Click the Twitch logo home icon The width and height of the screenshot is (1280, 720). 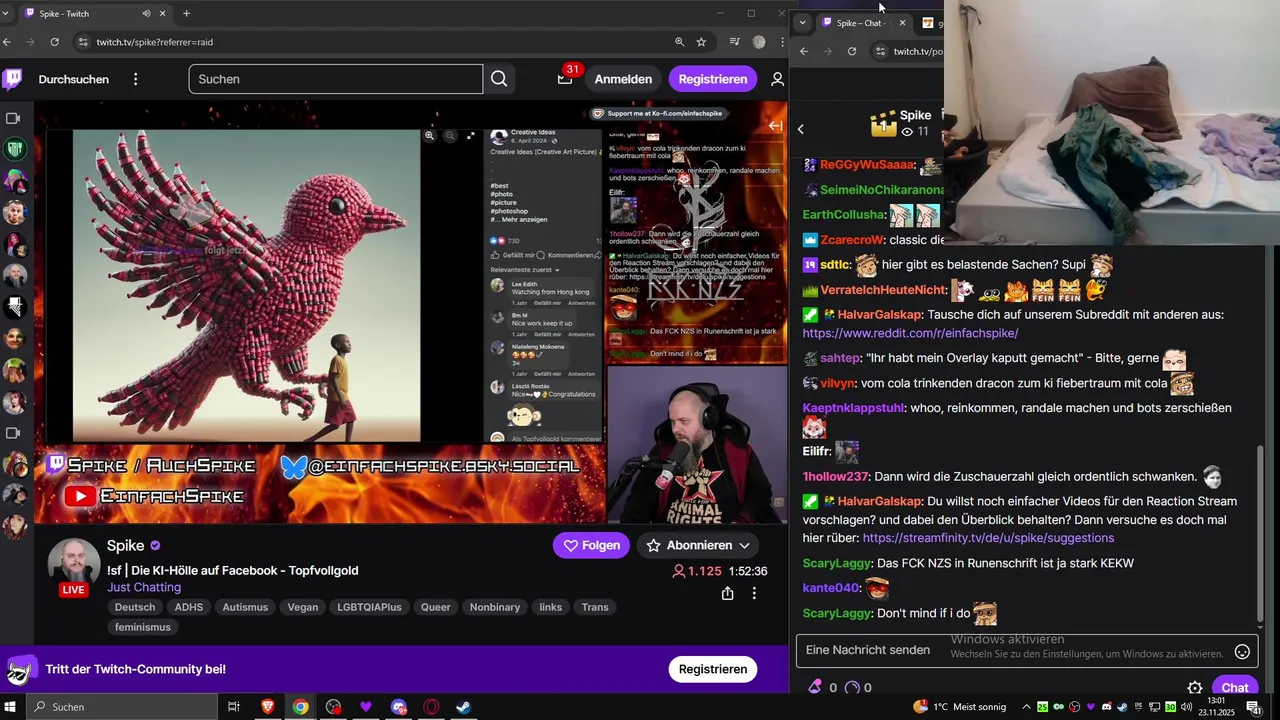12,79
